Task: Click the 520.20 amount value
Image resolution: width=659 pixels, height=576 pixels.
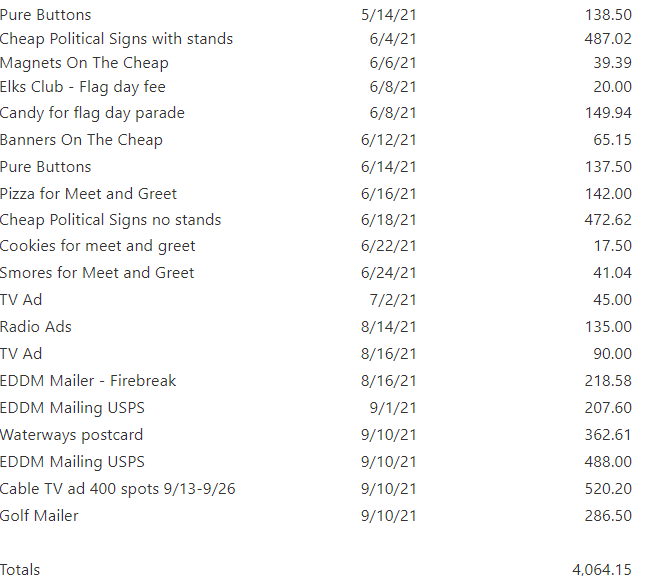Action: 608,489
